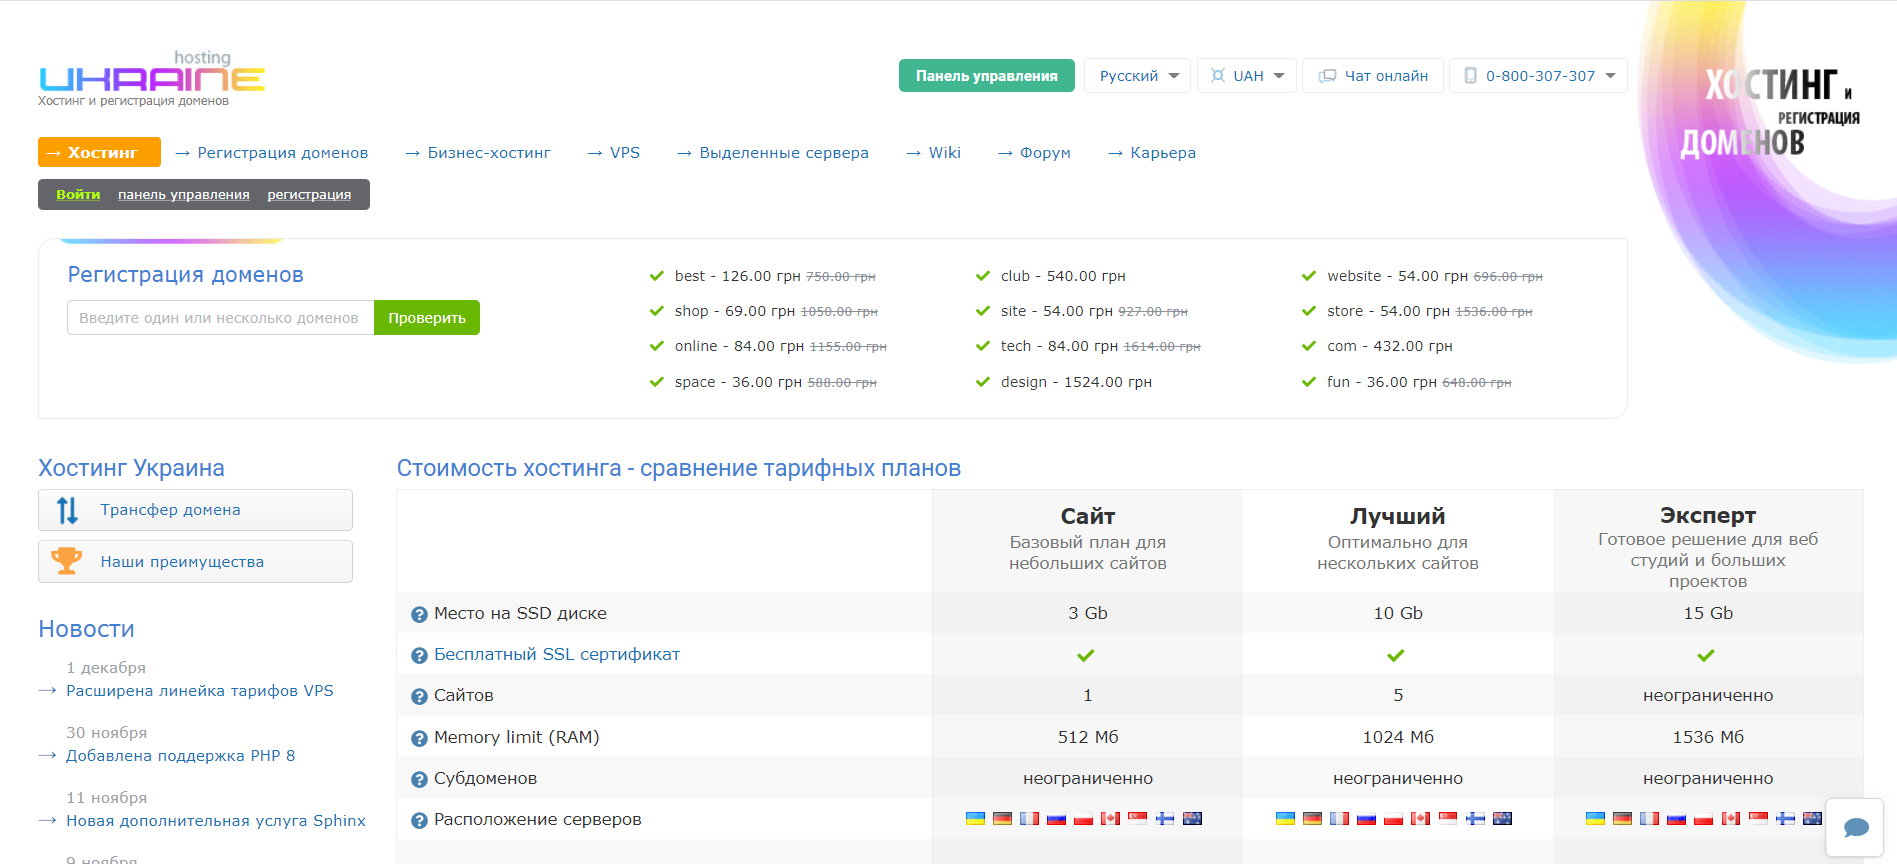Open the Wiki menu item
Image resolution: width=1897 pixels, height=864 pixels.
click(x=944, y=153)
